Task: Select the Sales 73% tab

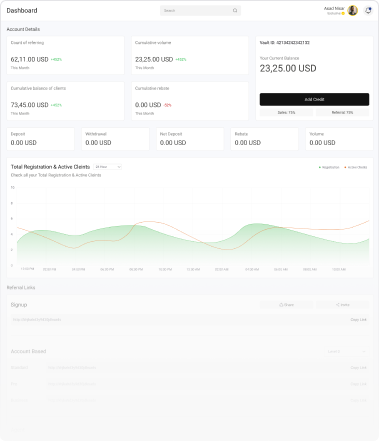Action: (286, 113)
